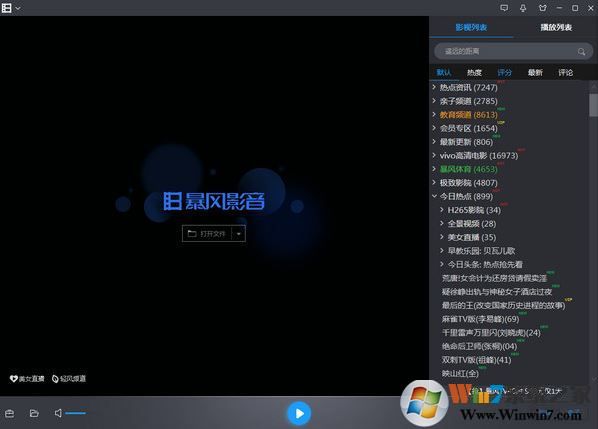Open the feedback message icon
598x429 pixels.
tap(504, 8)
